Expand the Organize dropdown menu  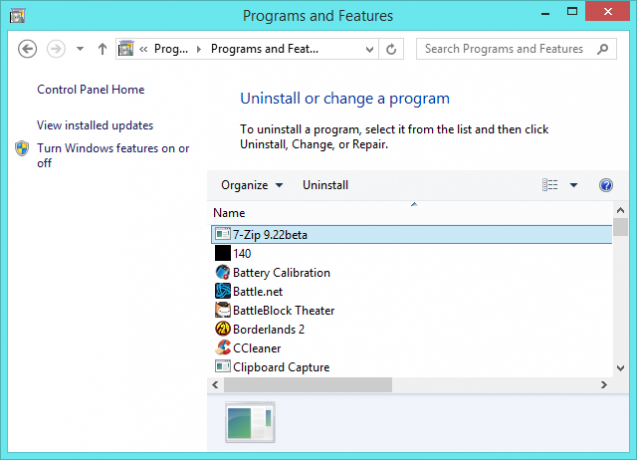252,185
